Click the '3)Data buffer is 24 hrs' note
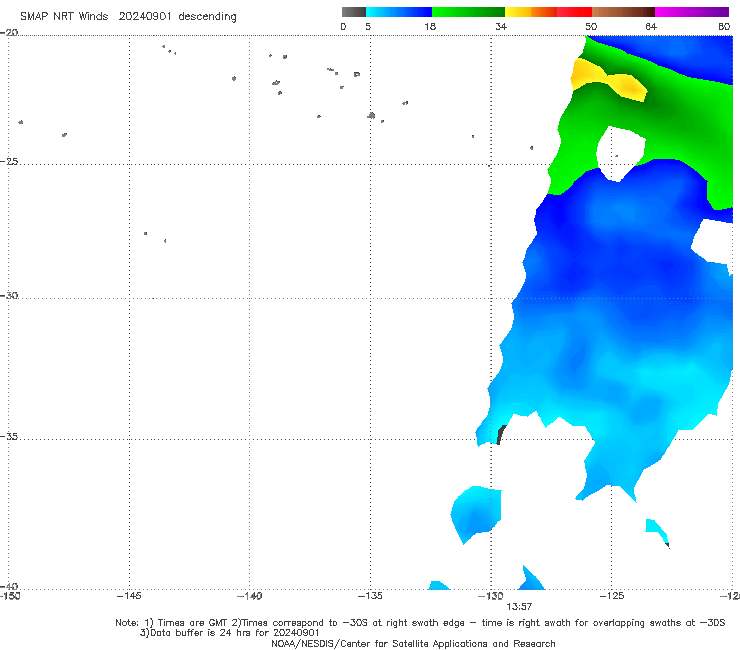 pyautogui.click(x=230, y=633)
